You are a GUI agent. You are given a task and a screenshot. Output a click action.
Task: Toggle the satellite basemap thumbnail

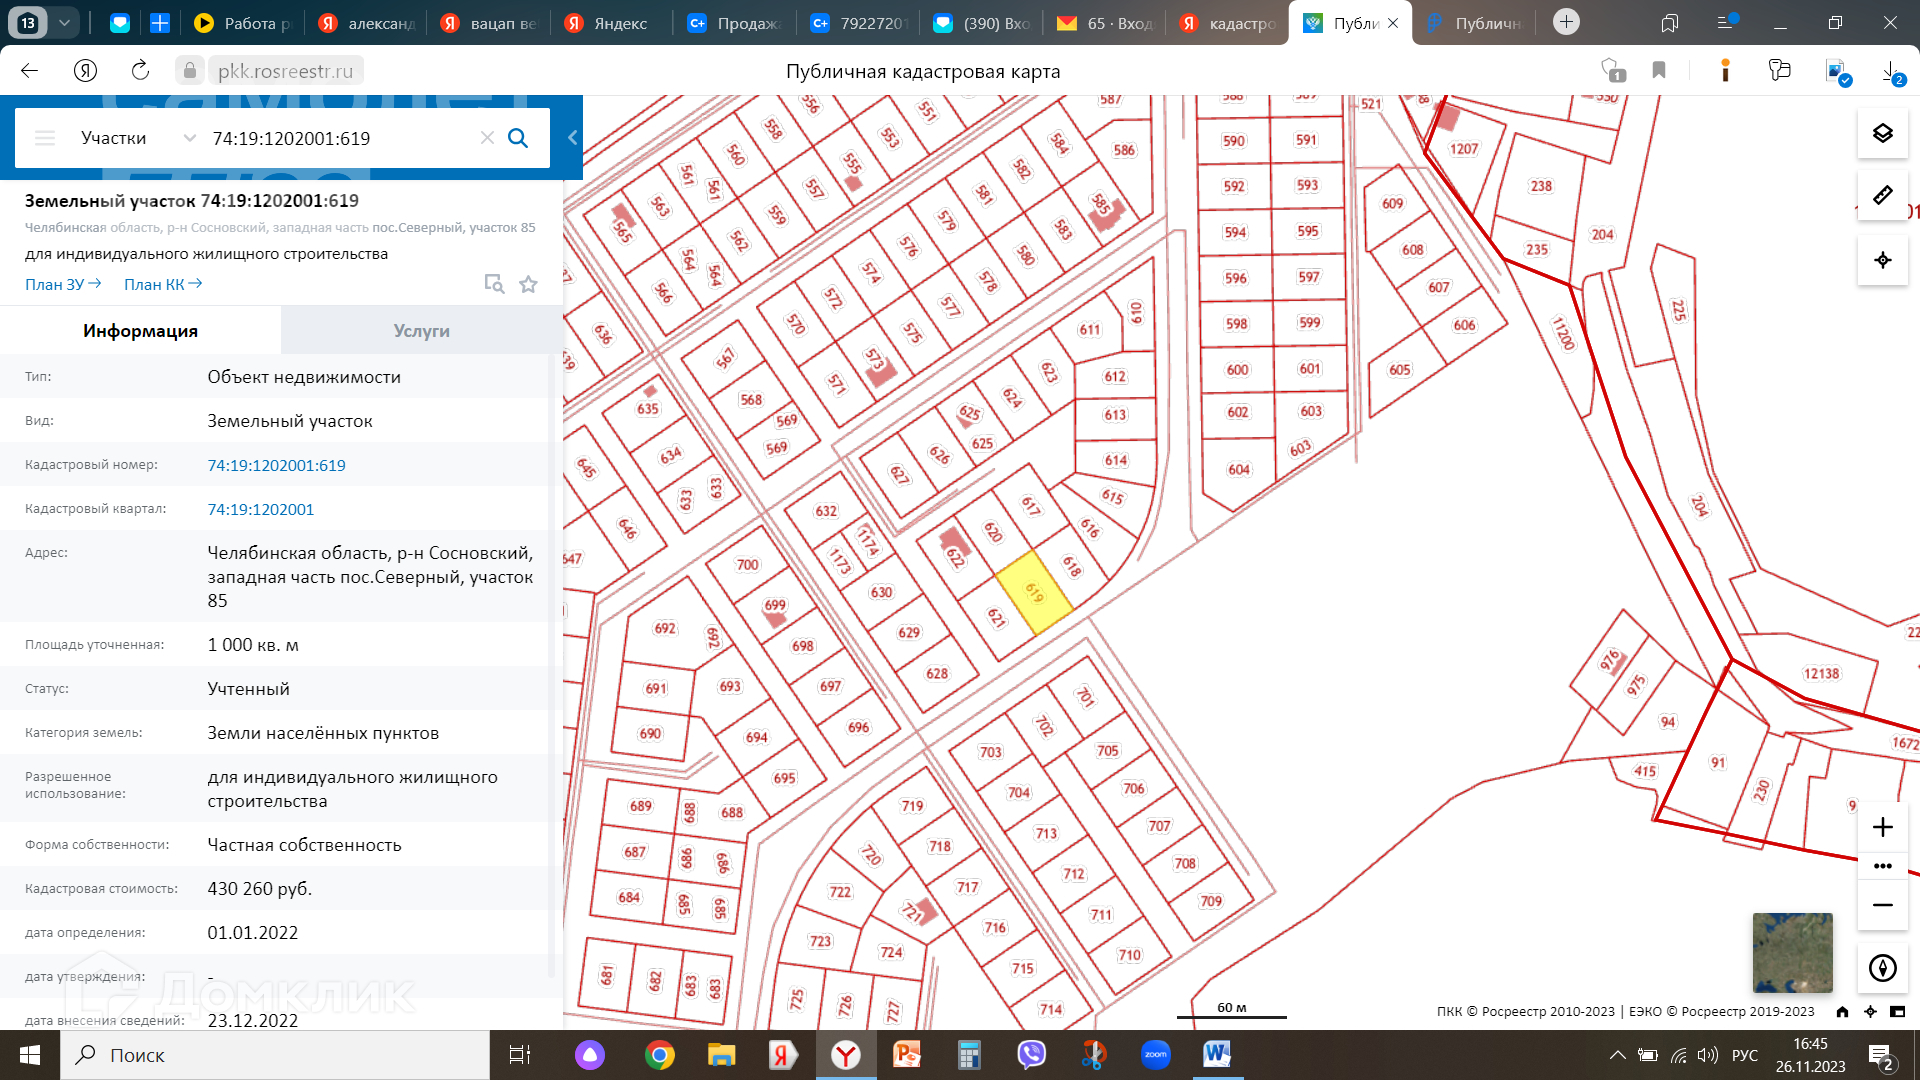click(x=1792, y=952)
